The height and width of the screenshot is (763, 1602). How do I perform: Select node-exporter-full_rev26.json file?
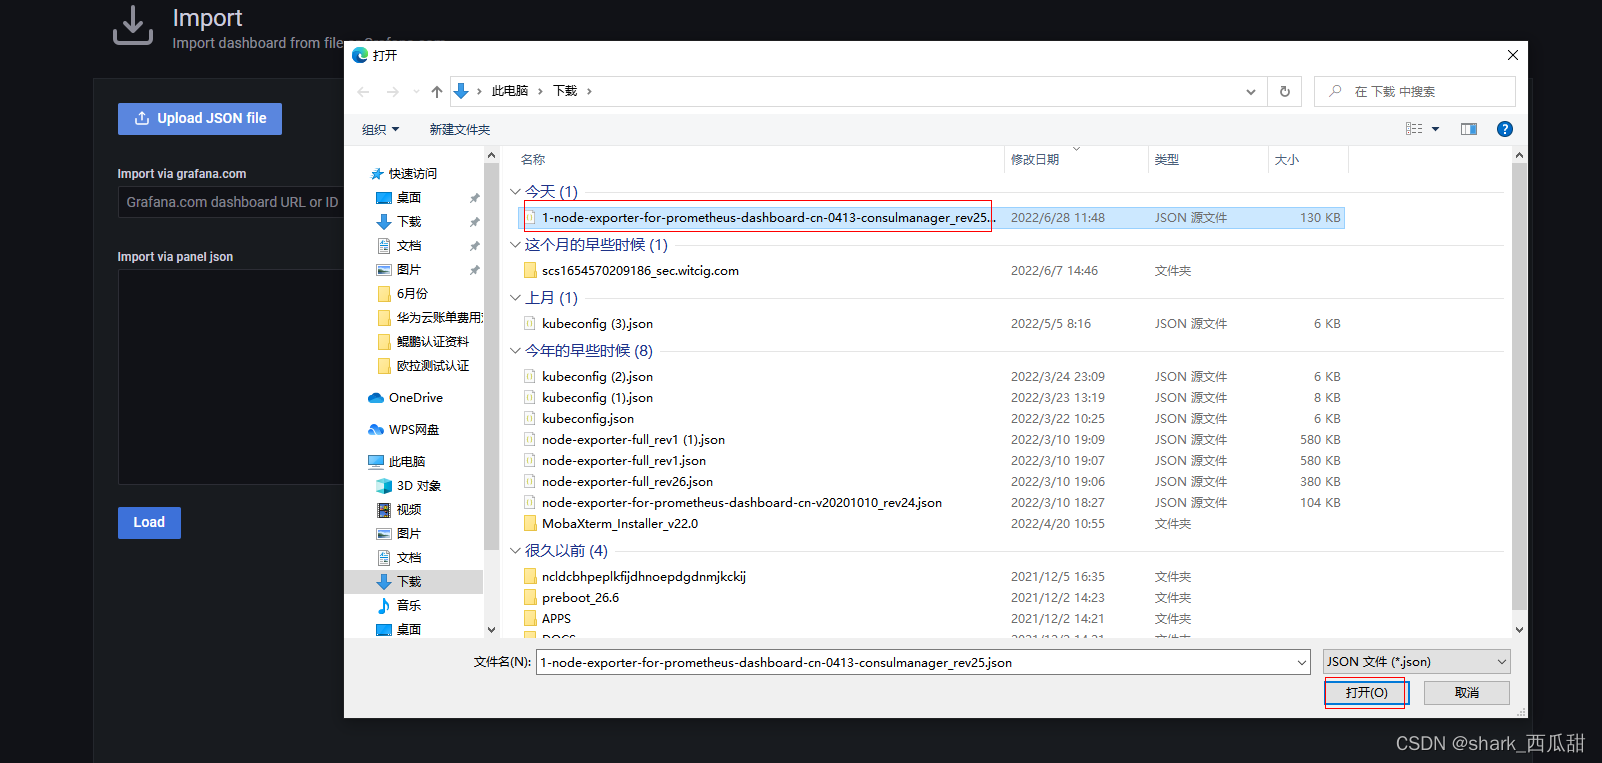[933, 481]
